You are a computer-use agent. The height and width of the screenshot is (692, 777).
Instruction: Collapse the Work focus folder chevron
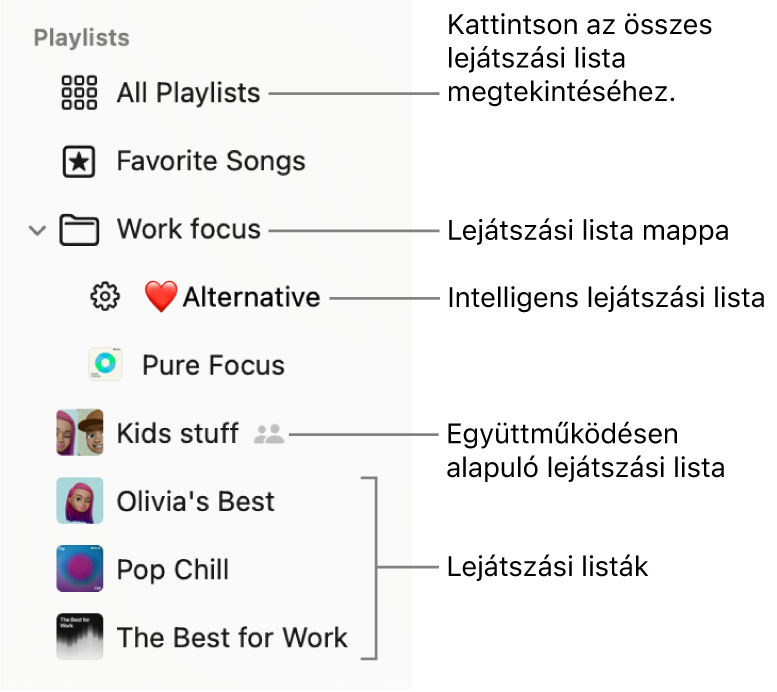pos(37,231)
